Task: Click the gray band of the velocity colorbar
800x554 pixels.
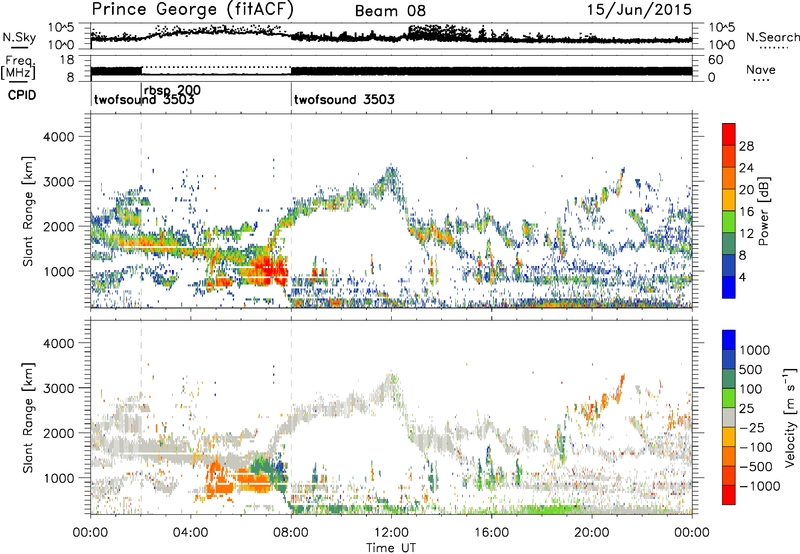Action: click(x=729, y=418)
